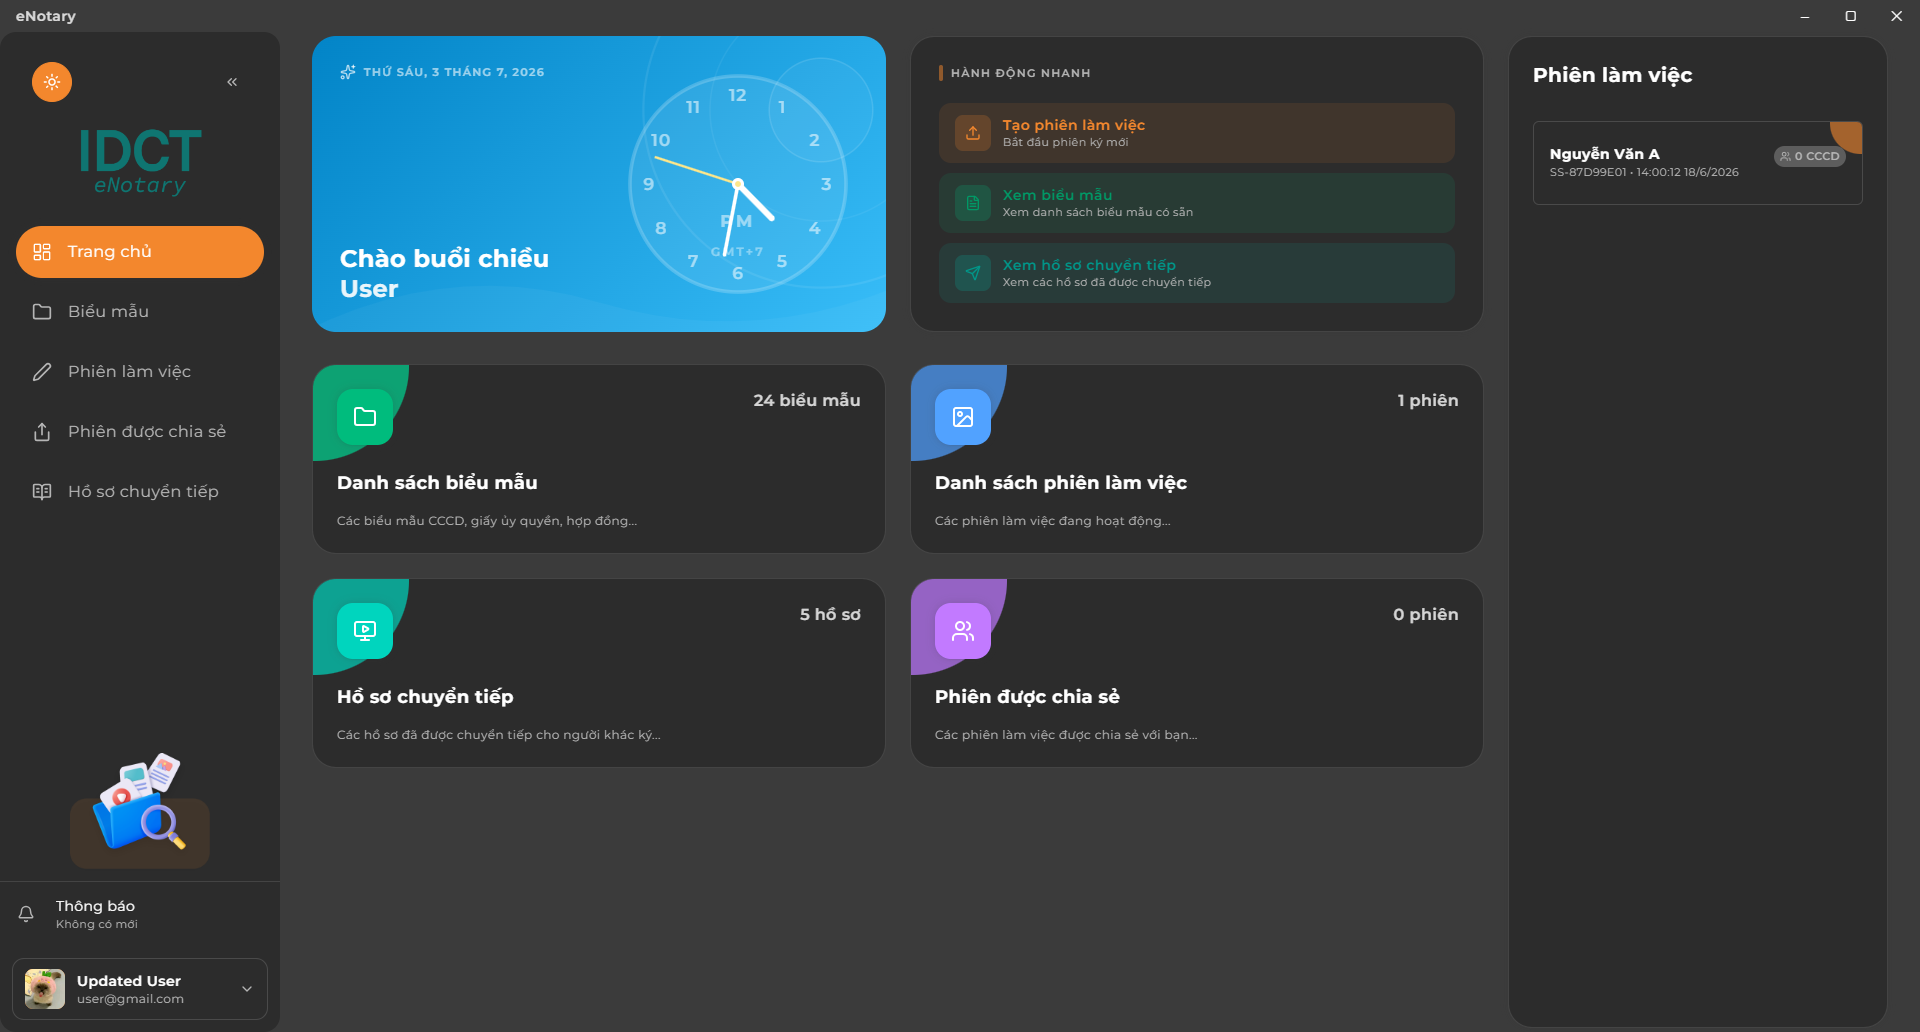Click the pencil icon for Phiên làm việc
Image resolution: width=1920 pixels, height=1032 pixels.
coord(42,372)
